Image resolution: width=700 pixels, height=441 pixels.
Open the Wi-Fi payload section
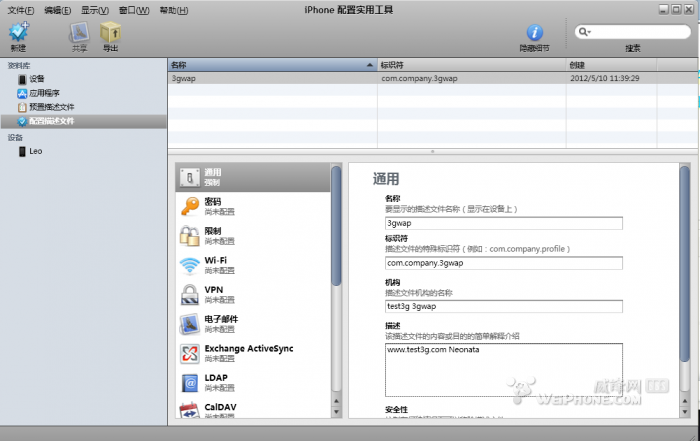pos(253,265)
